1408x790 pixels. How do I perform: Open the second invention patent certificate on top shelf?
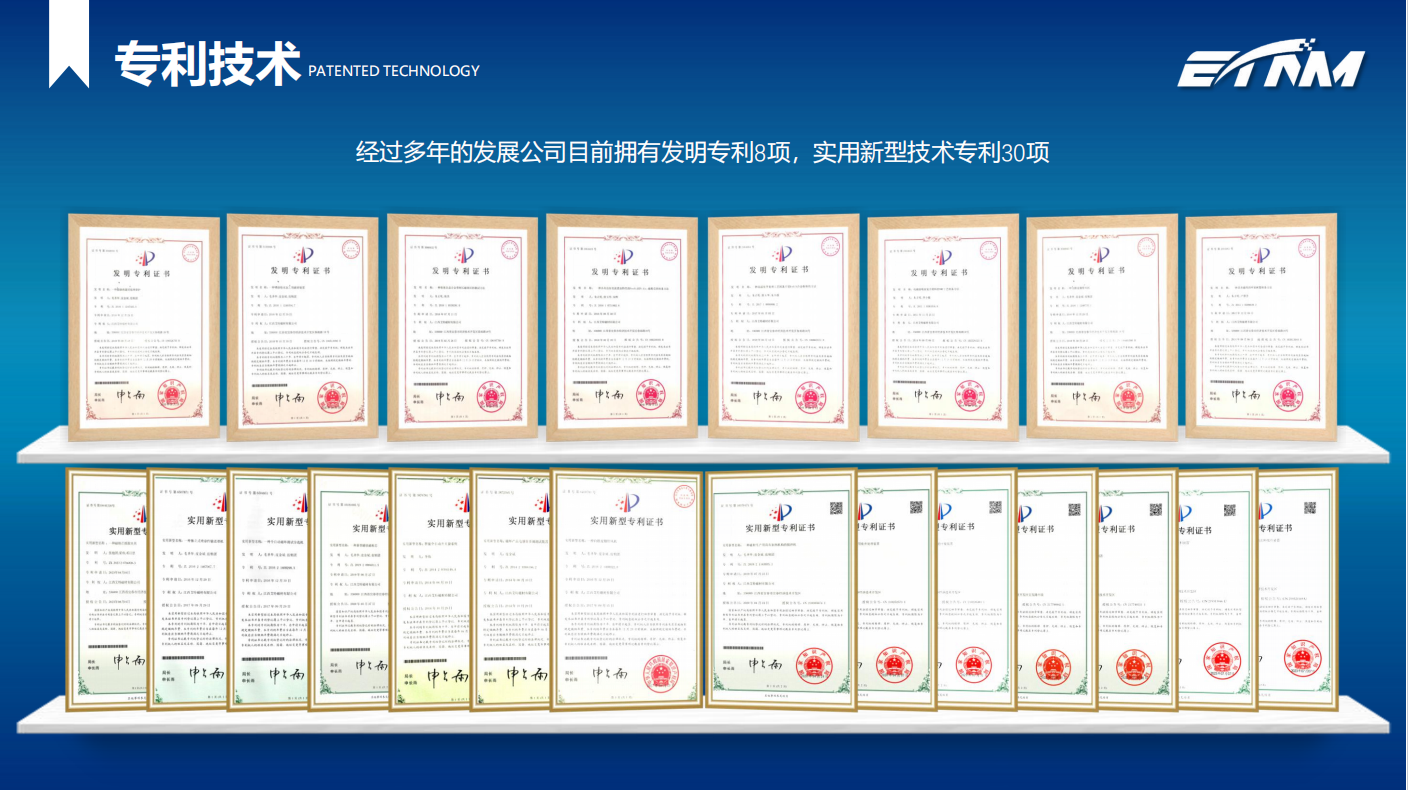302,325
